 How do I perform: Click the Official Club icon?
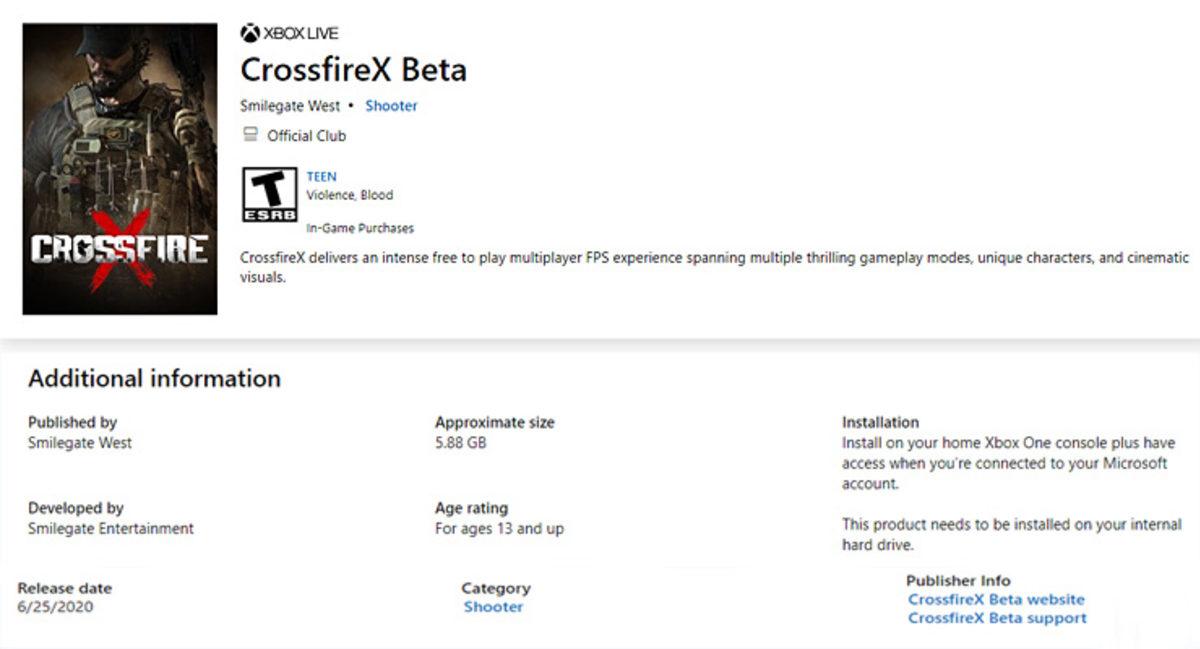point(250,135)
